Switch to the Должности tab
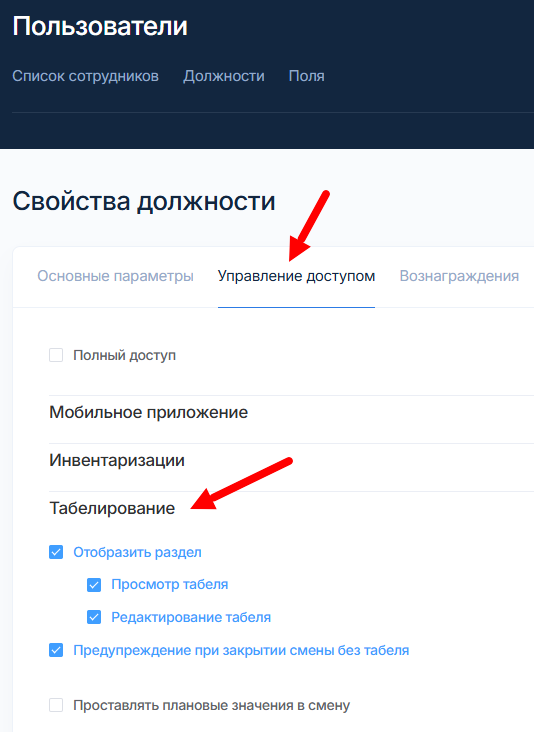534x732 pixels. [224, 76]
